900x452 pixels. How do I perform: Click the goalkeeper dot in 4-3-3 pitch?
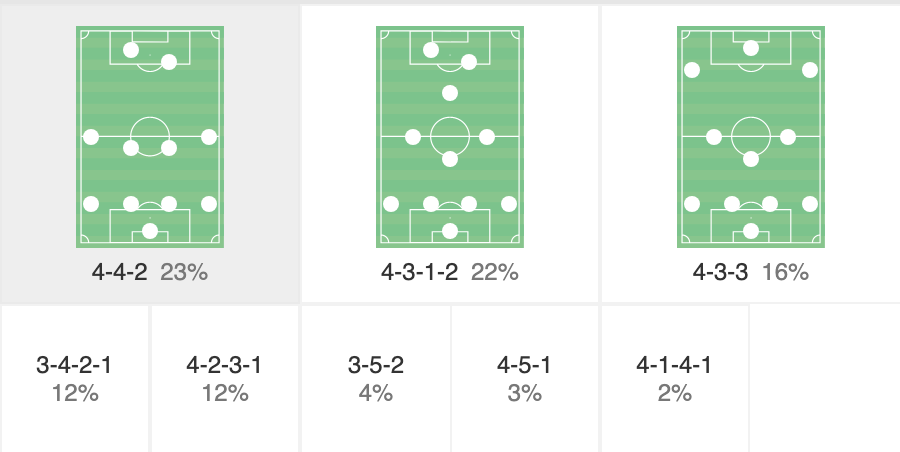pos(751,231)
